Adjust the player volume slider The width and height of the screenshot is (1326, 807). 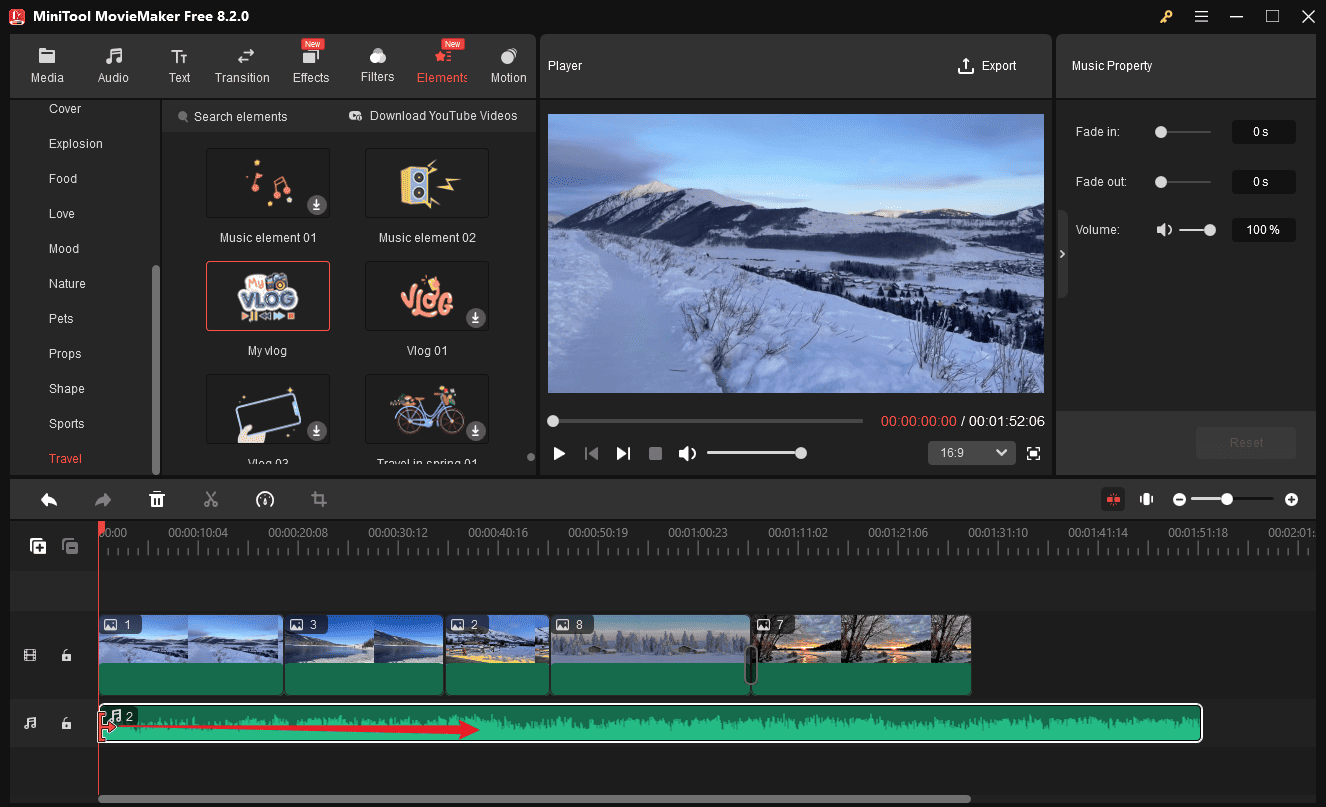coord(756,454)
